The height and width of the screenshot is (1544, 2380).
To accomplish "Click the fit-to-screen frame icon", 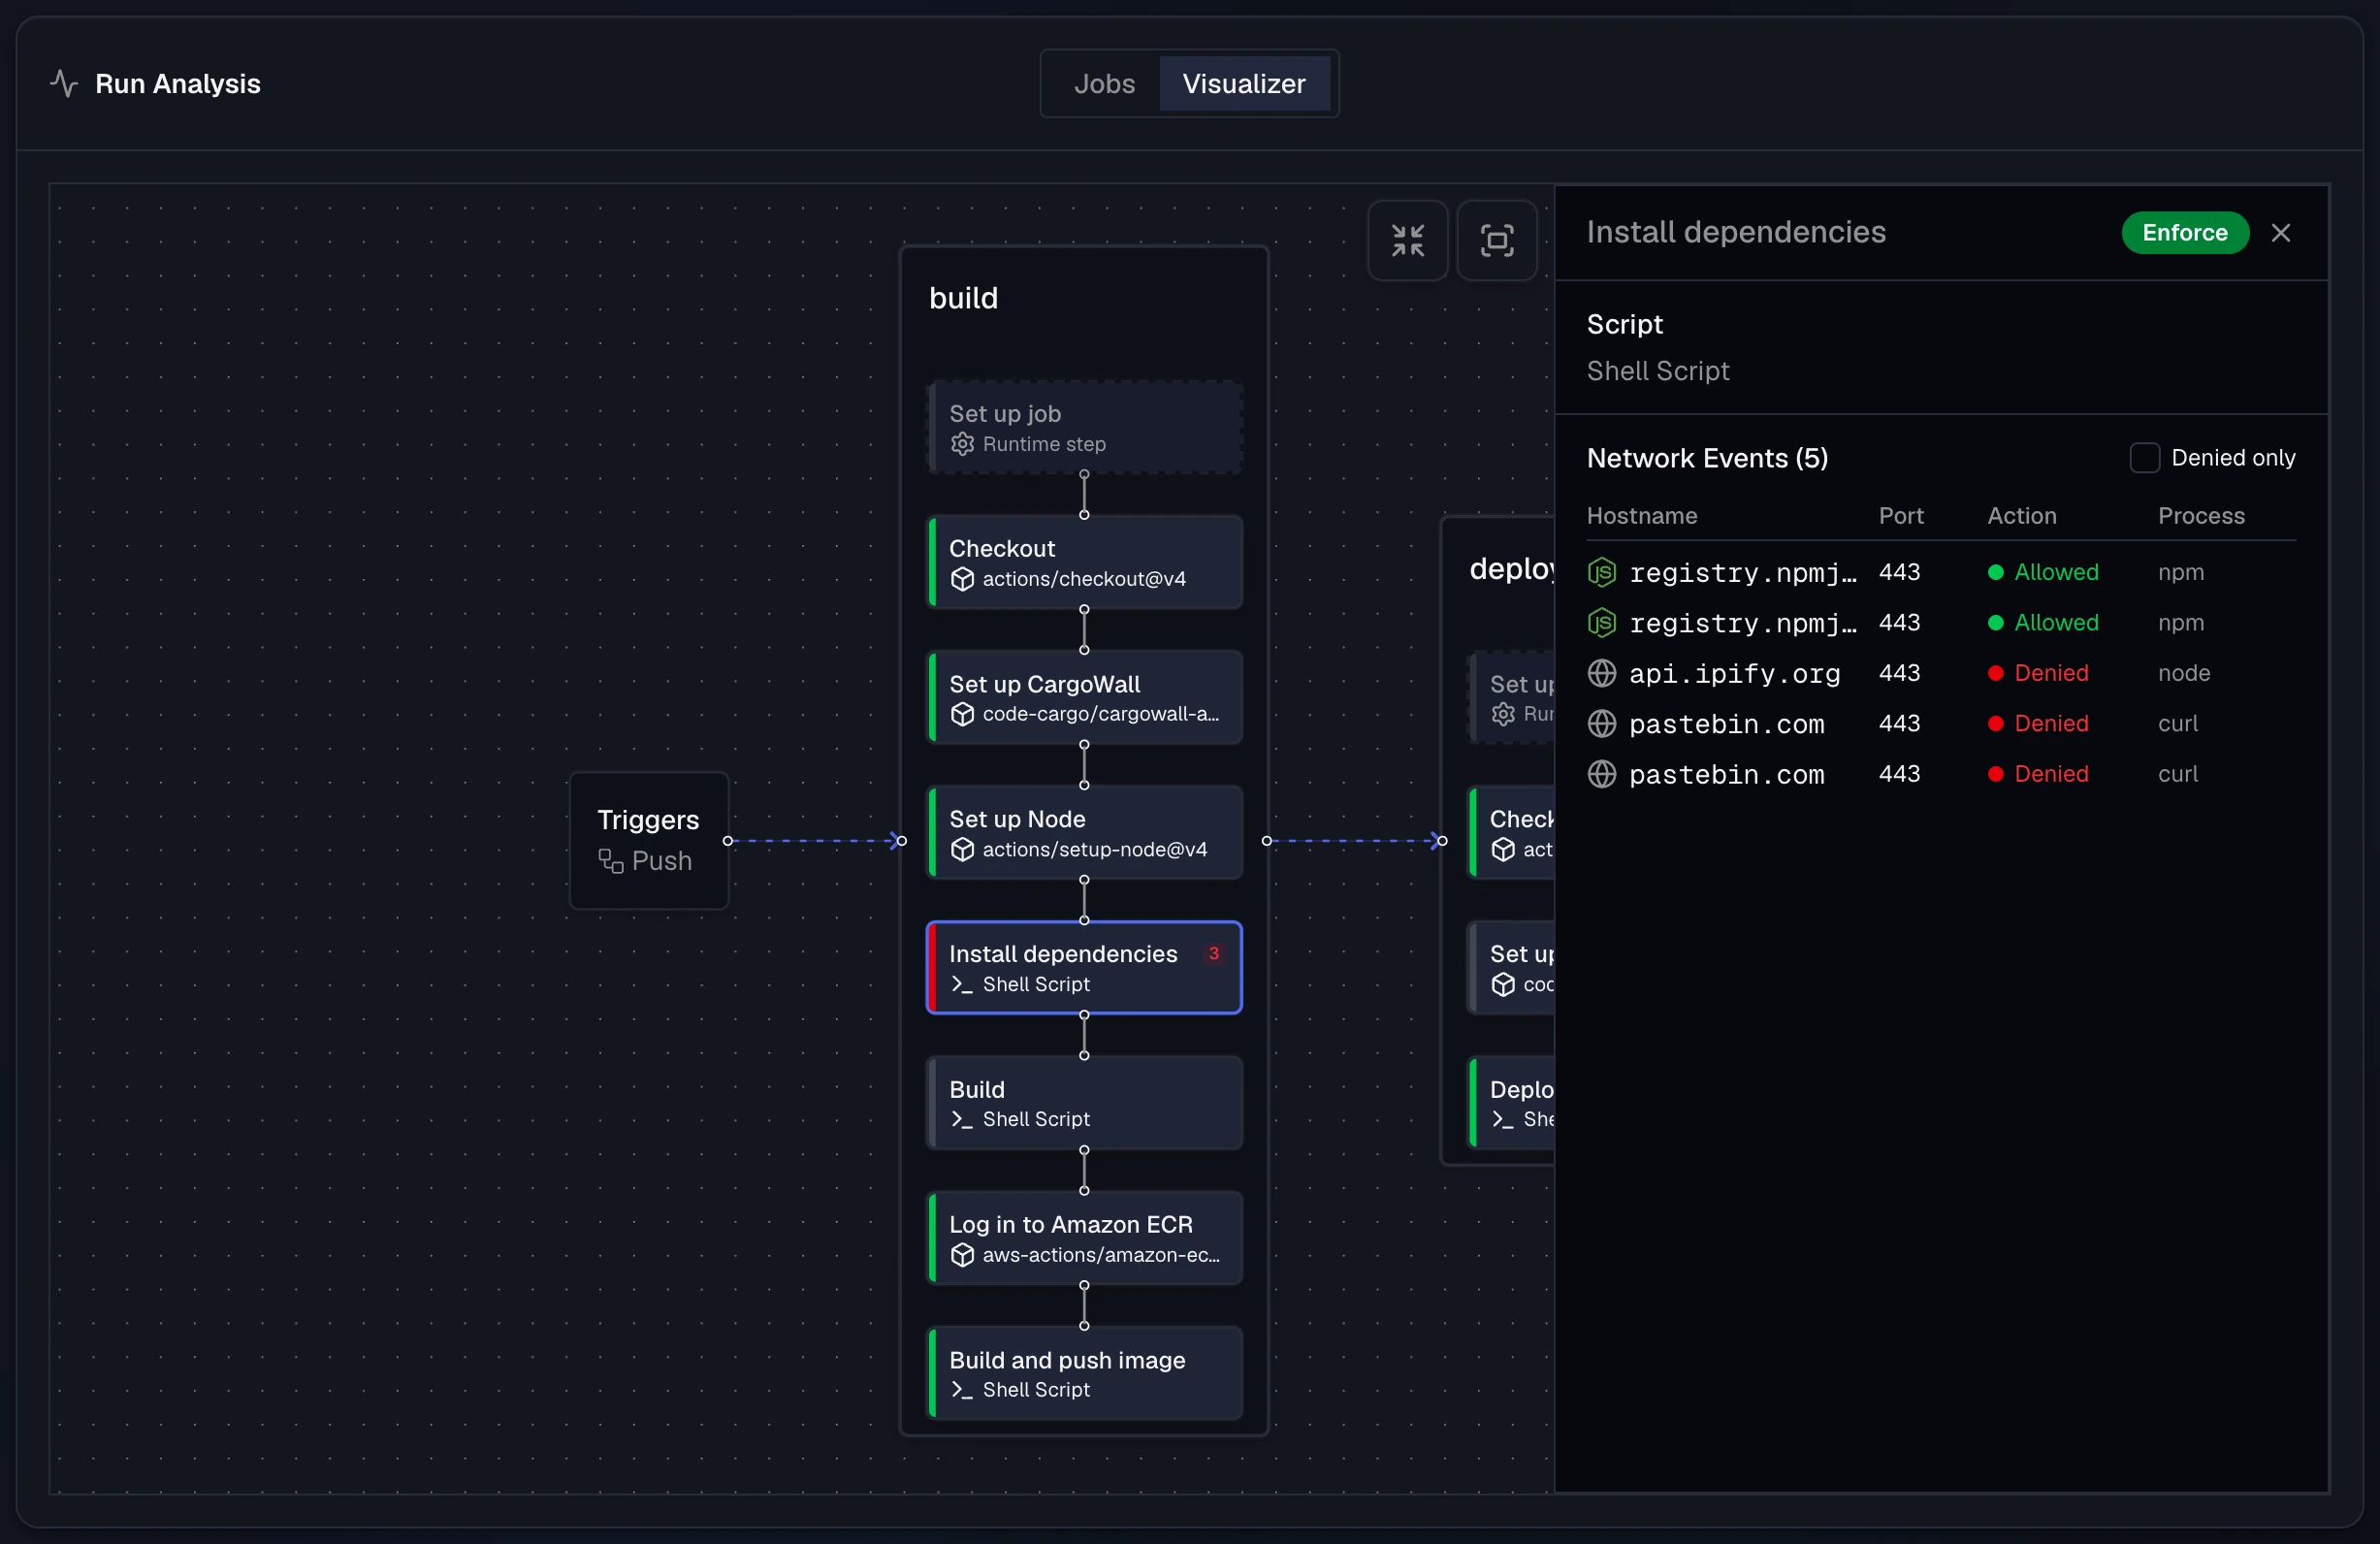I will [x=1496, y=240].
